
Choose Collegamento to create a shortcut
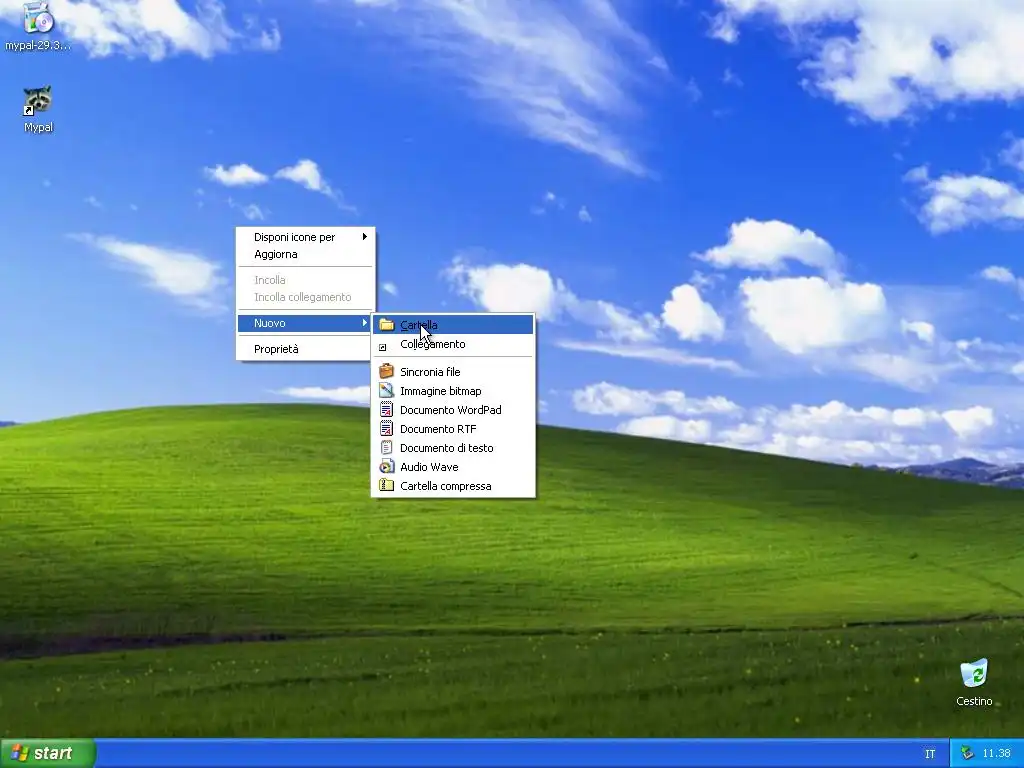pos(453,344)
